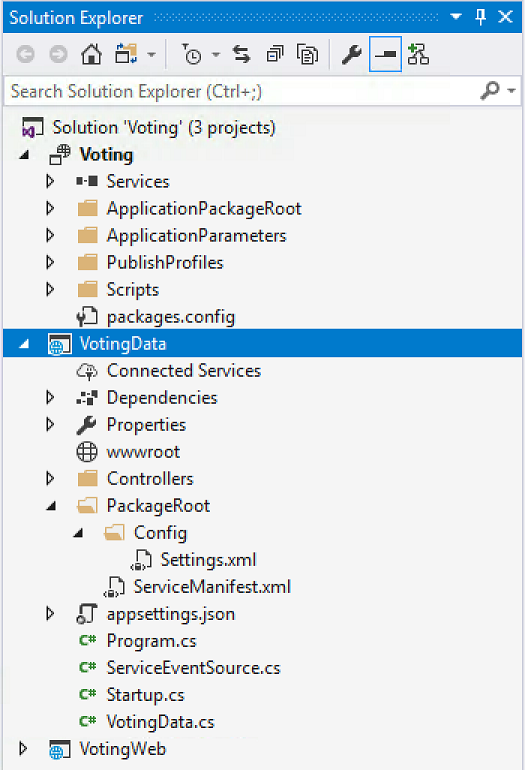
Task: Select the Startup.cs file
Action: [x=145, y=695]
